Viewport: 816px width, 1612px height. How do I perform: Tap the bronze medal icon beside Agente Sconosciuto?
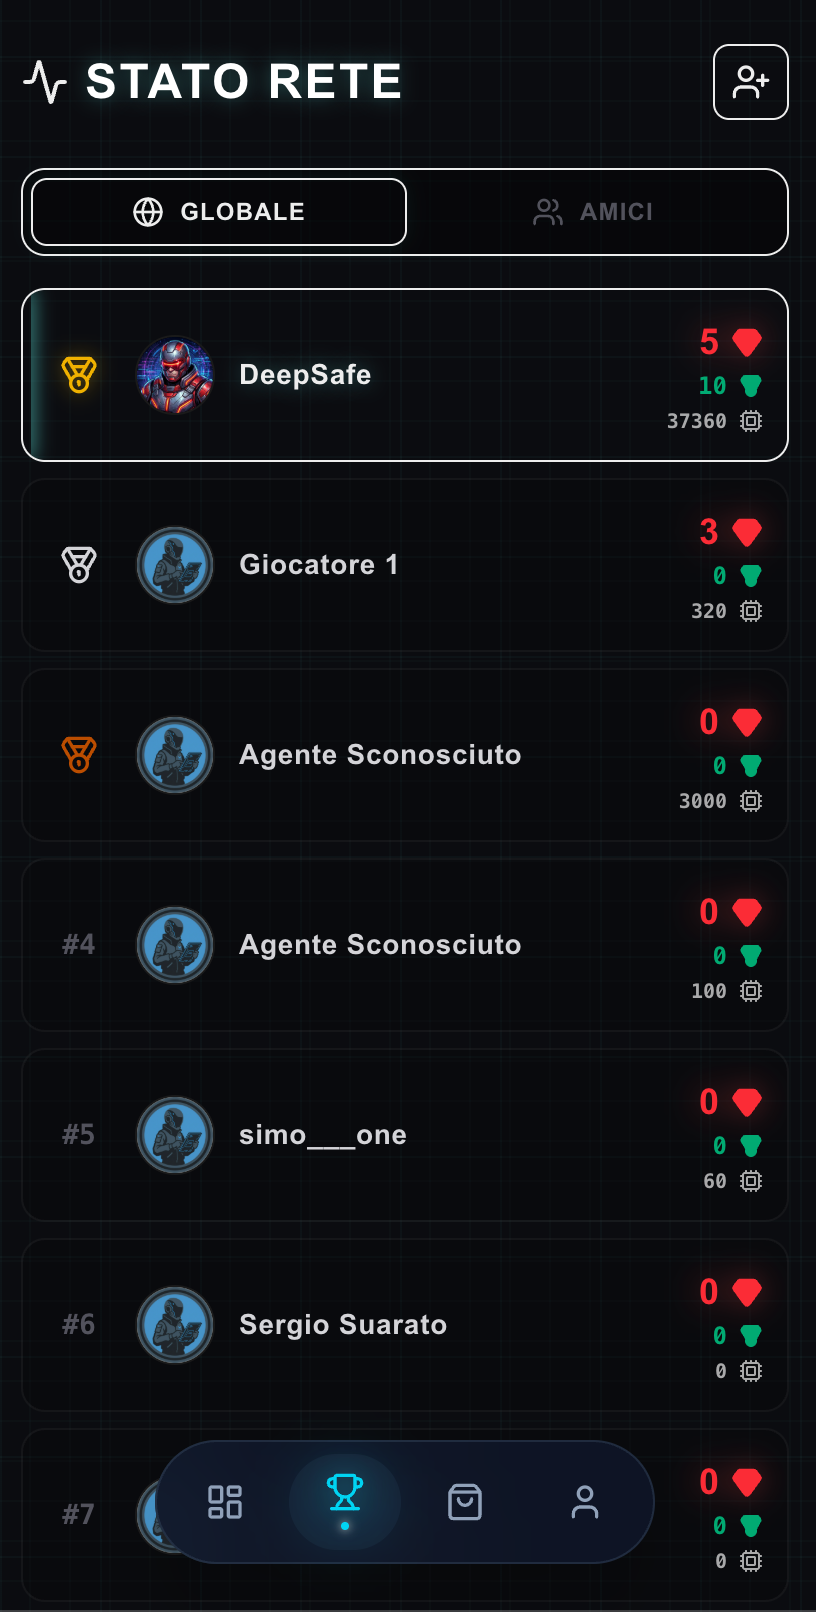78,755
